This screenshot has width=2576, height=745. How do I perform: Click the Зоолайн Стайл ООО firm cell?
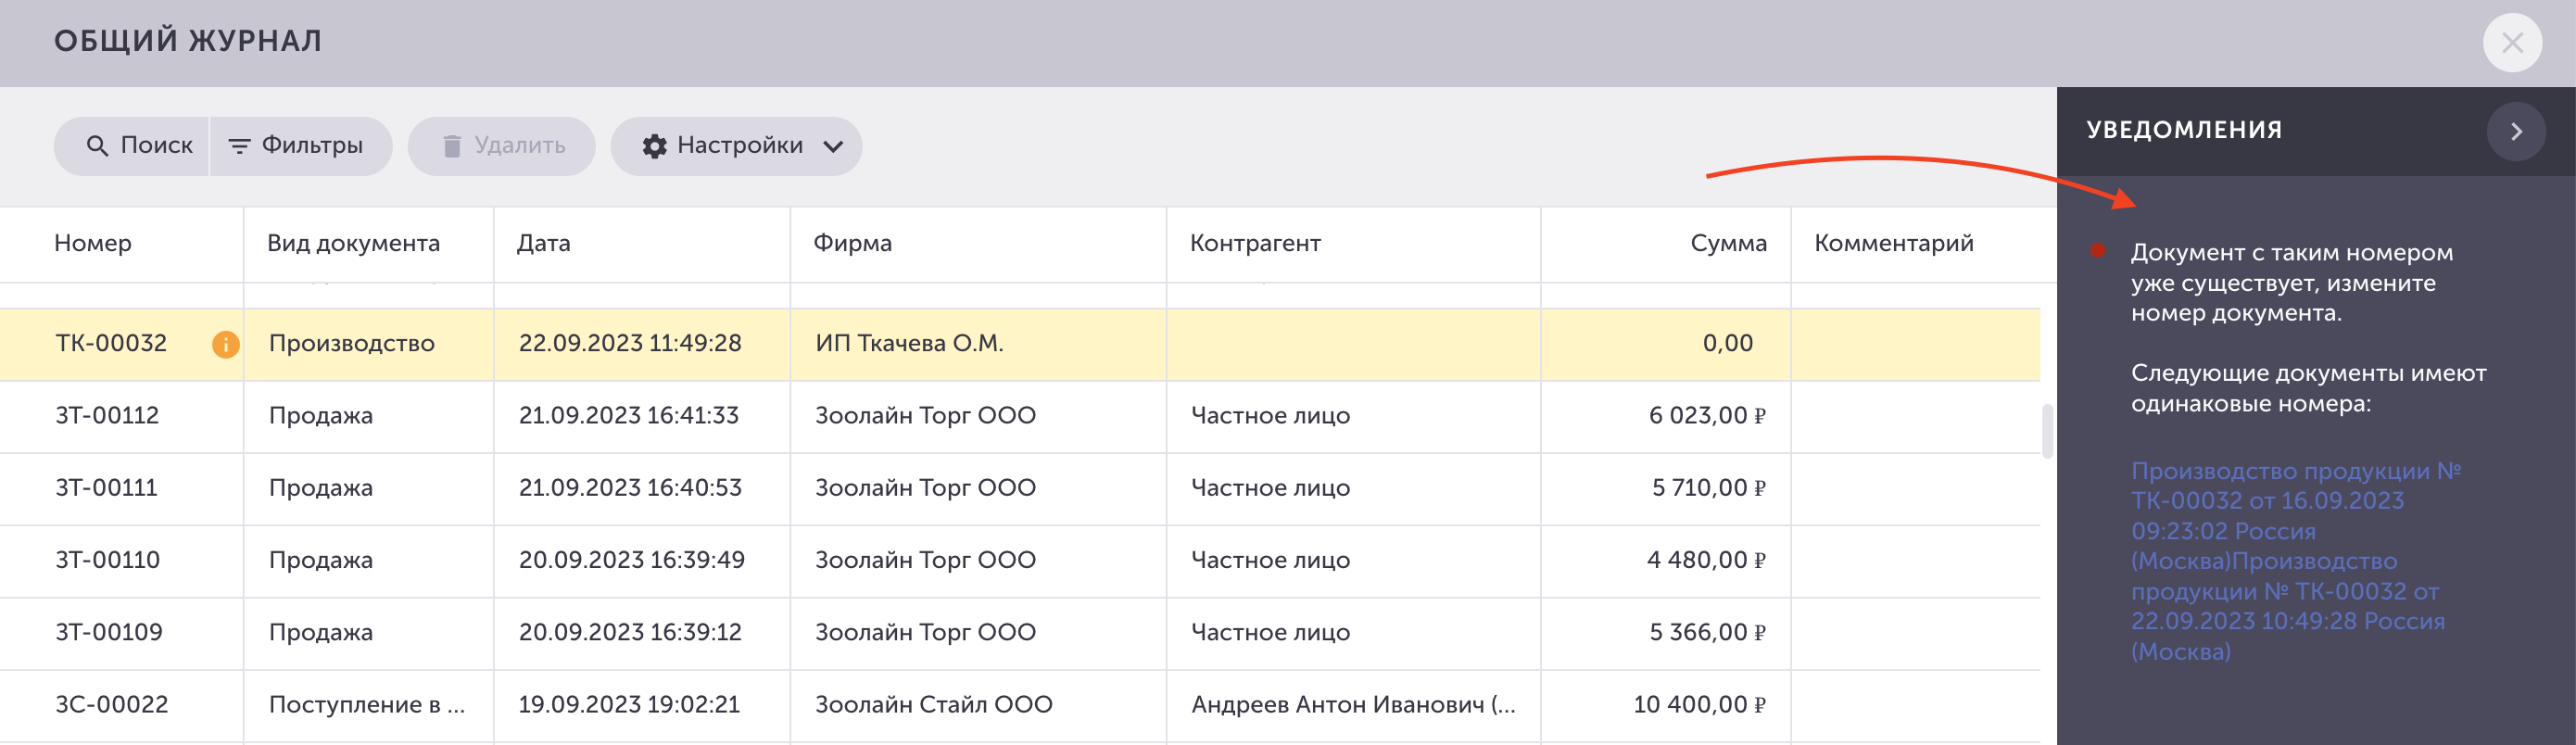coord(978,706)
